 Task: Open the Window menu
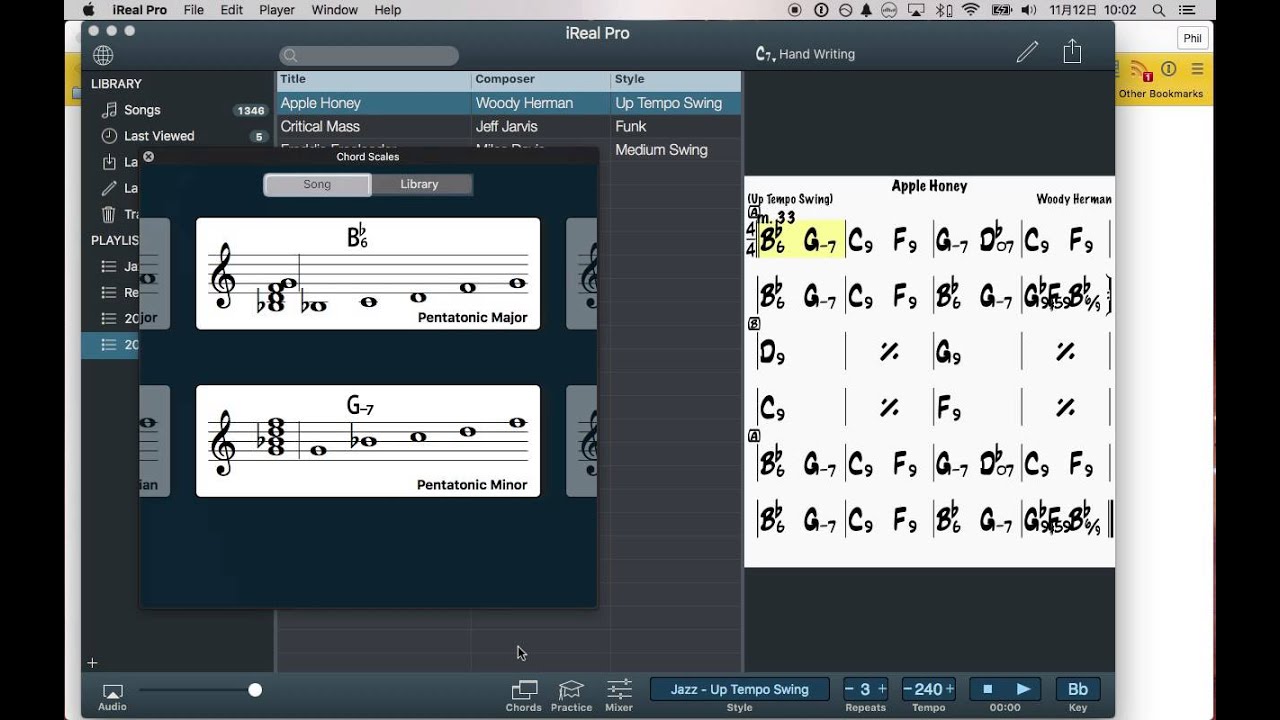[335, 10]
